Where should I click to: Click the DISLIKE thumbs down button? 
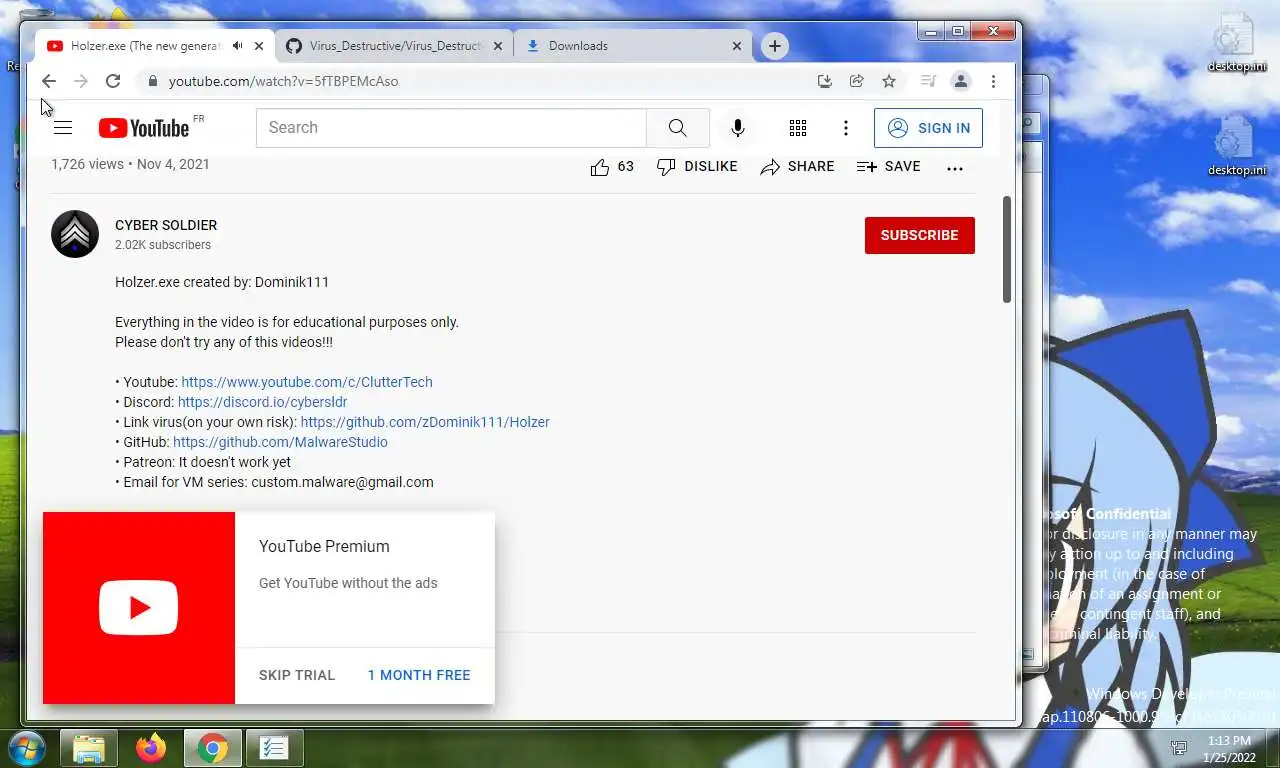(697, 167)
